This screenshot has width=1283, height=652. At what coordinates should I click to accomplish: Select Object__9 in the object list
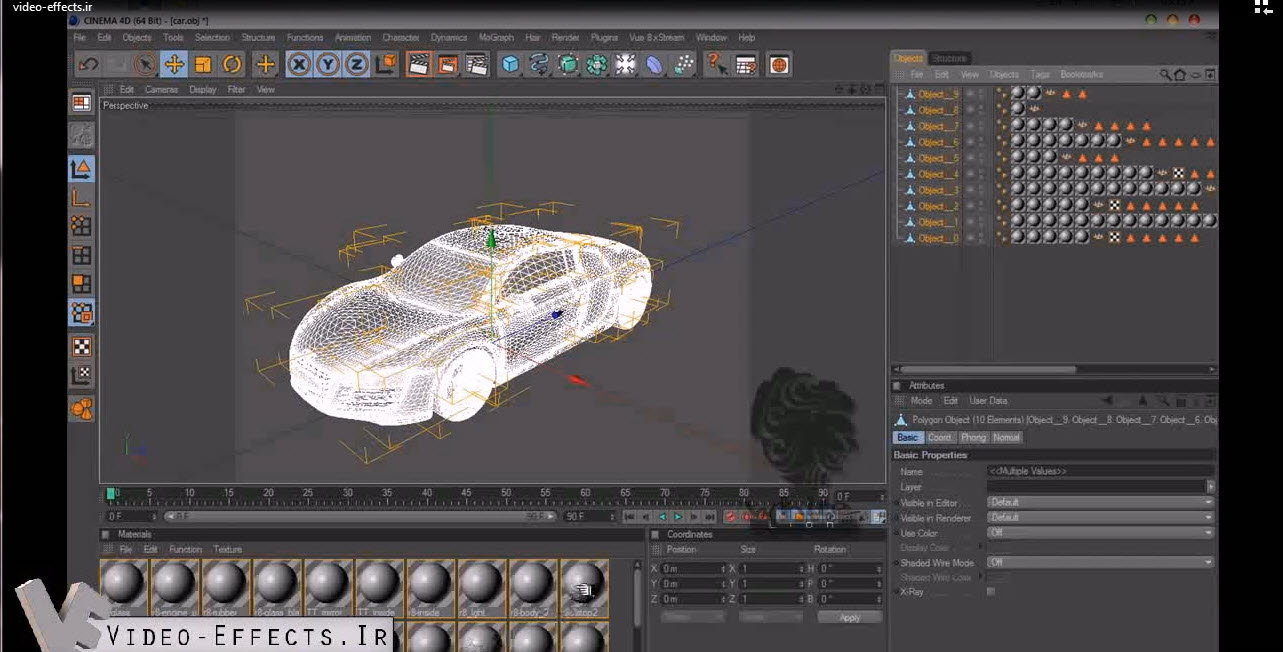click(x=939, y=94)
